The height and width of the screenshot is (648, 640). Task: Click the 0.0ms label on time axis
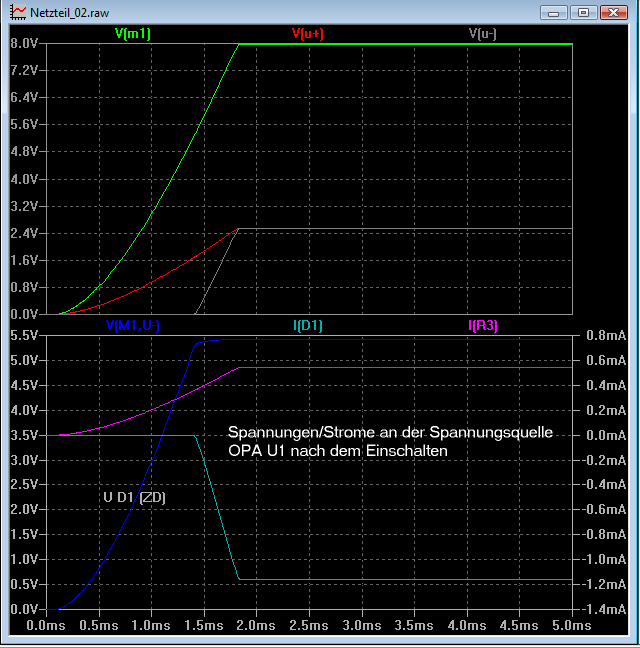coord(46,625)
